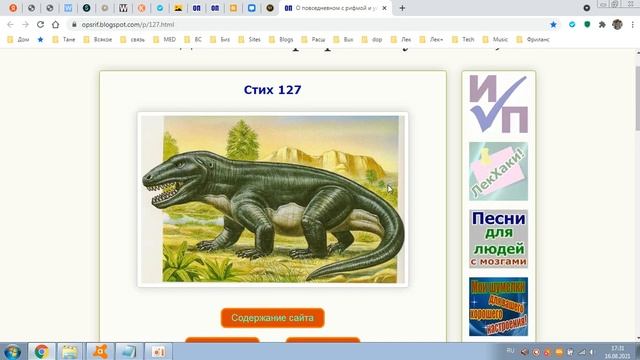Switch to the blue W Word-style tab
Image resolution: width=640 pixels, height=360 pixels.
68,8
